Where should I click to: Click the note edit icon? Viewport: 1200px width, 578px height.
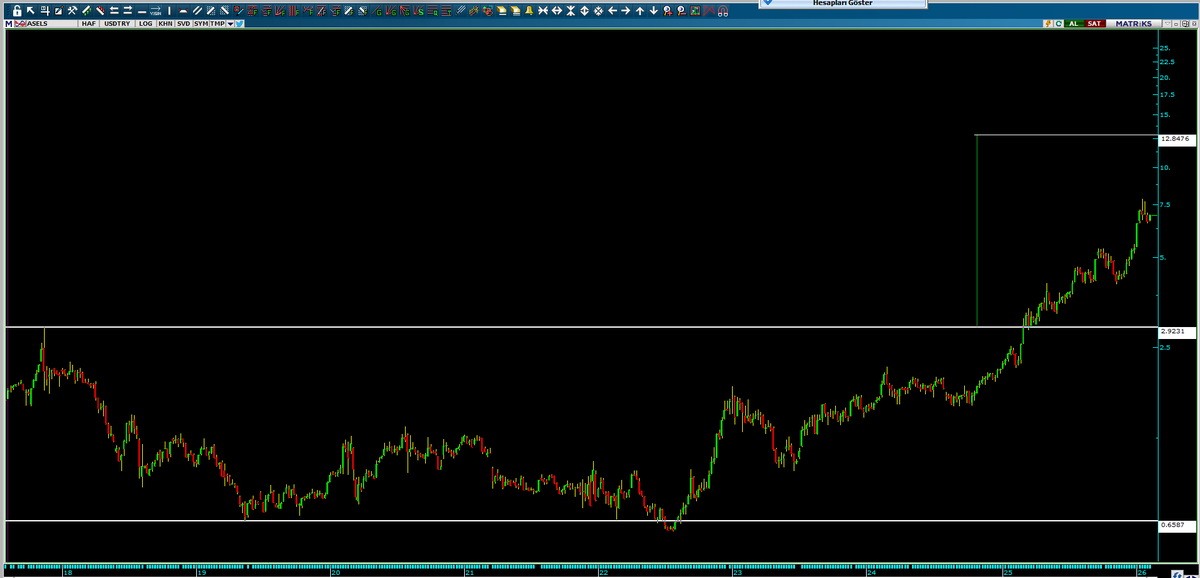58,11
